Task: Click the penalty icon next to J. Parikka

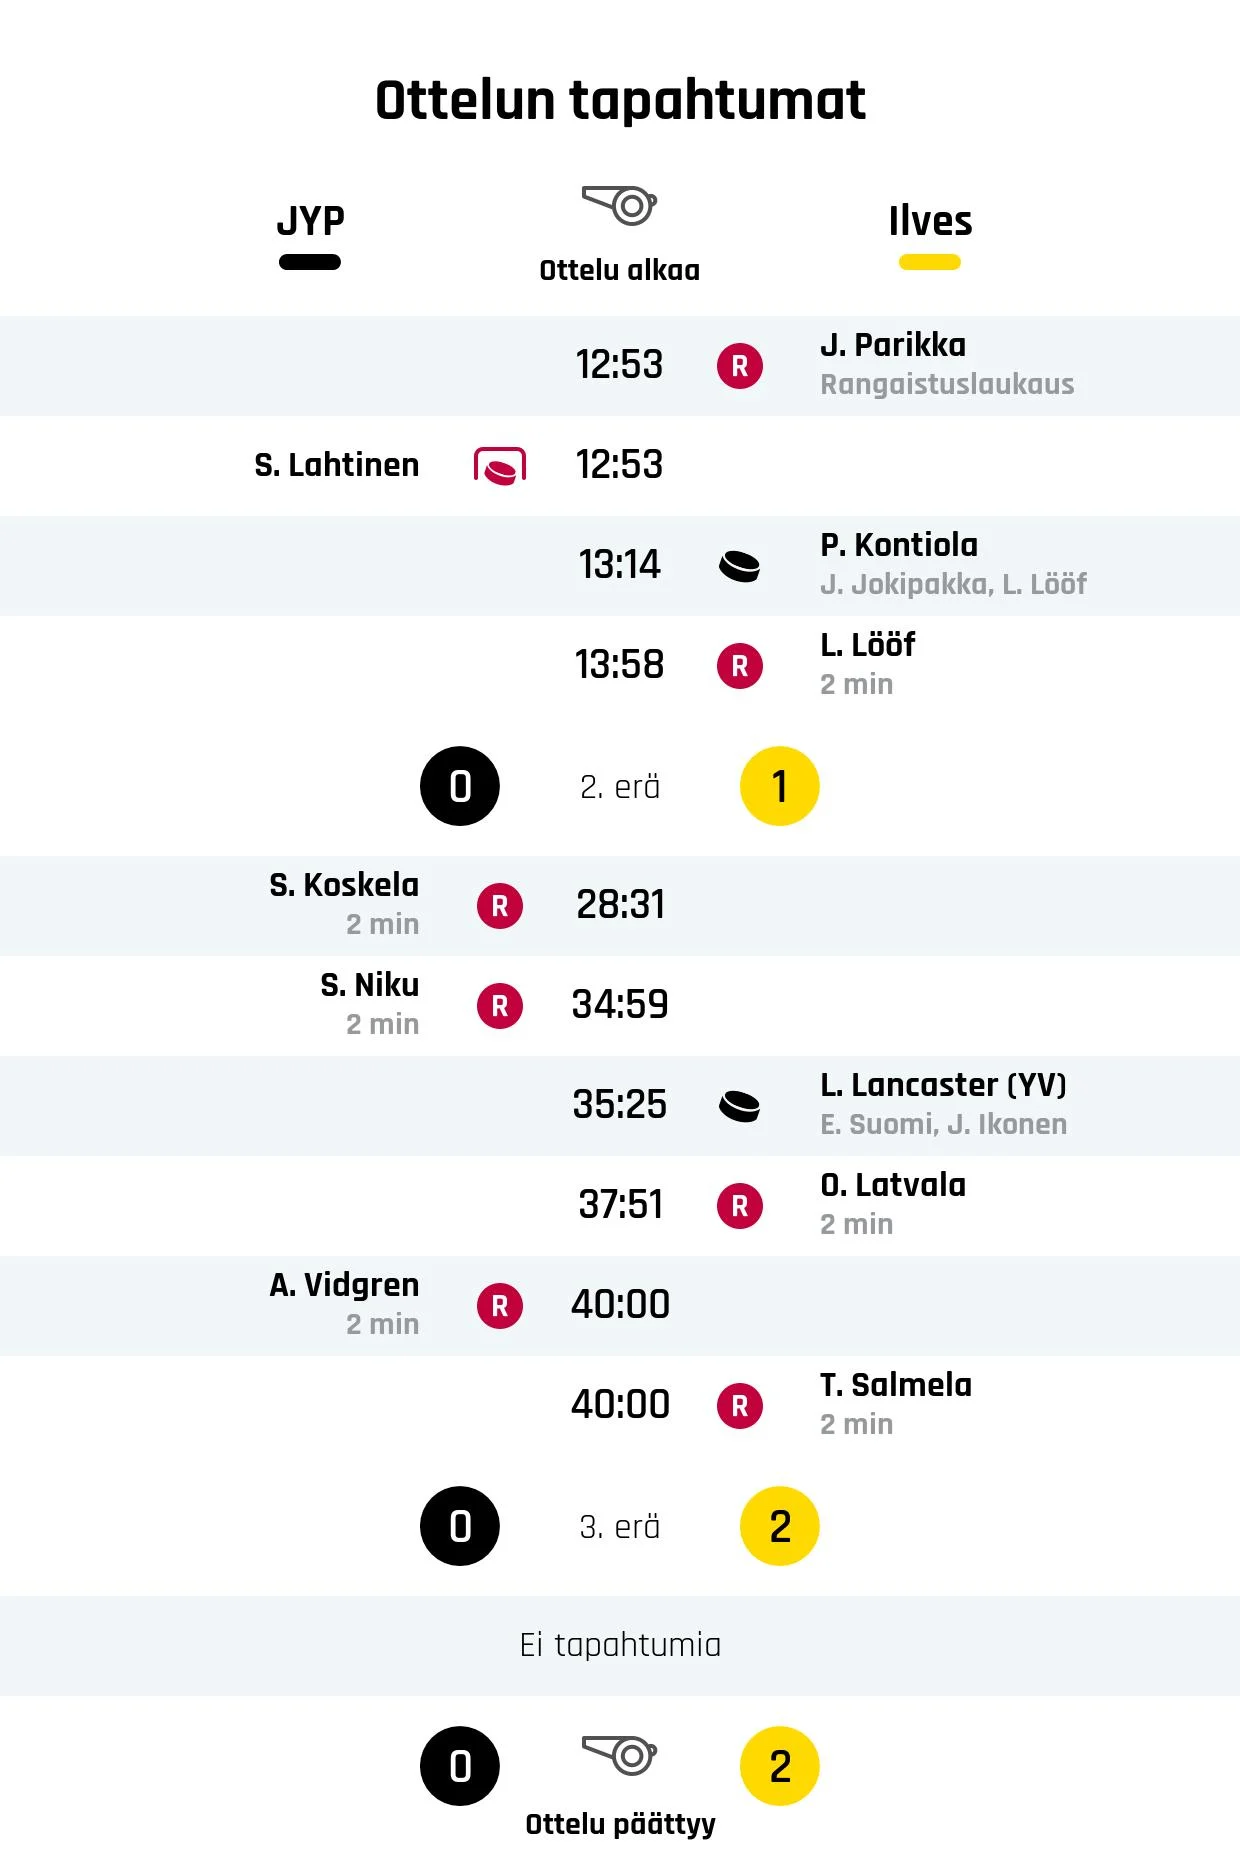Action: click(740, 366)
